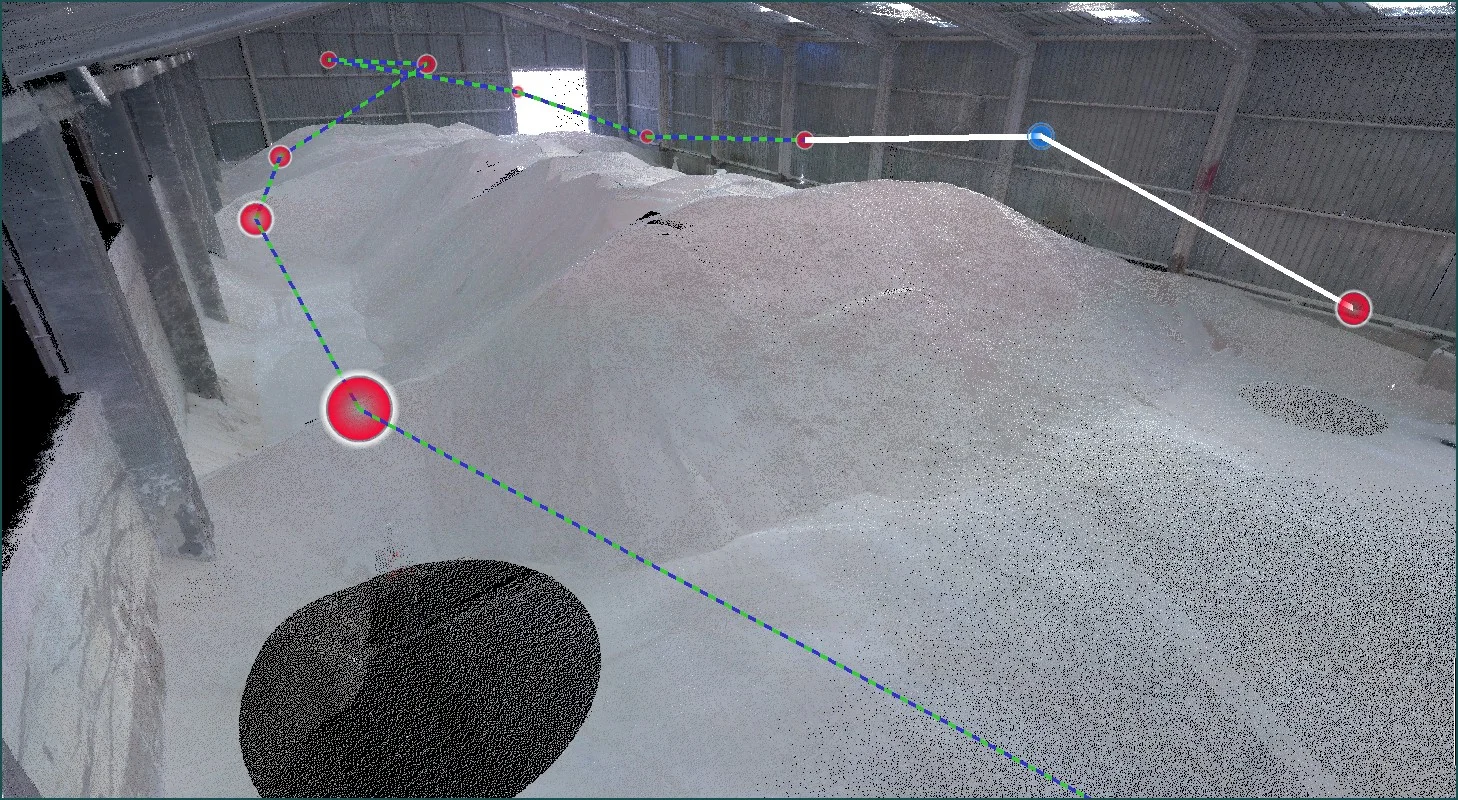
Task: Select medium red marker directly above largest marker
Action: click(256, 219)
